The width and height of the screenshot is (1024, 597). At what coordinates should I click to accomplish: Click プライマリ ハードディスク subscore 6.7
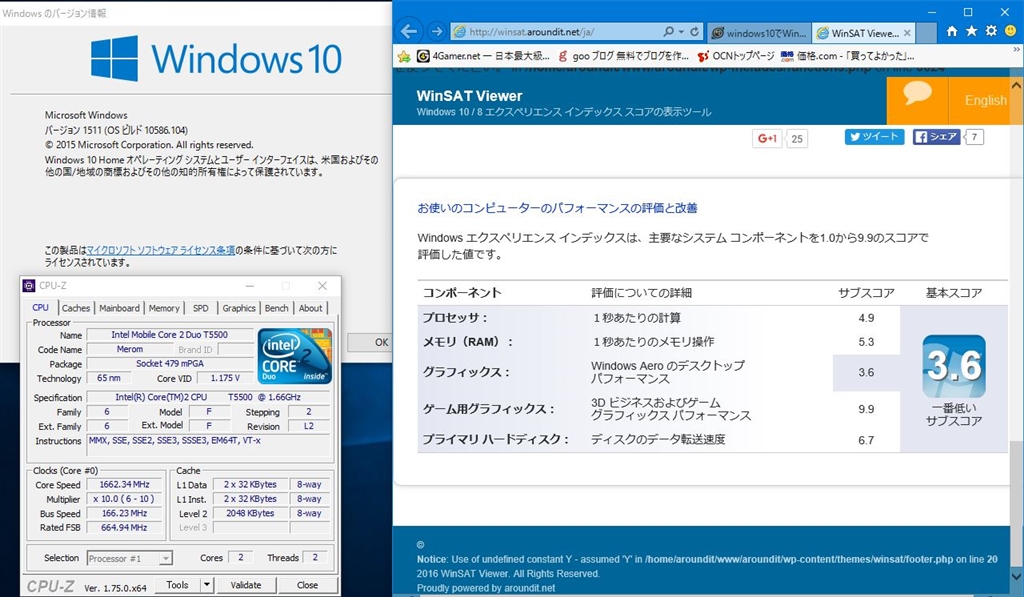[866, 440]
